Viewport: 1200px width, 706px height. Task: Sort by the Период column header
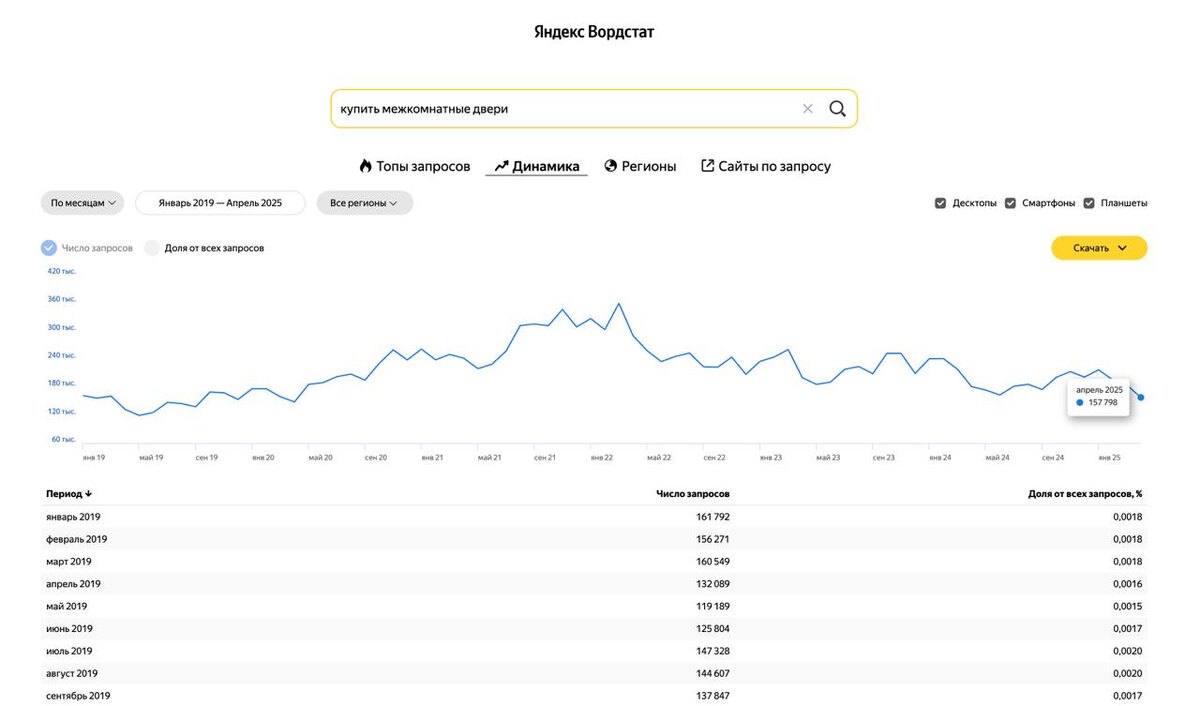(x=69, y=494)
